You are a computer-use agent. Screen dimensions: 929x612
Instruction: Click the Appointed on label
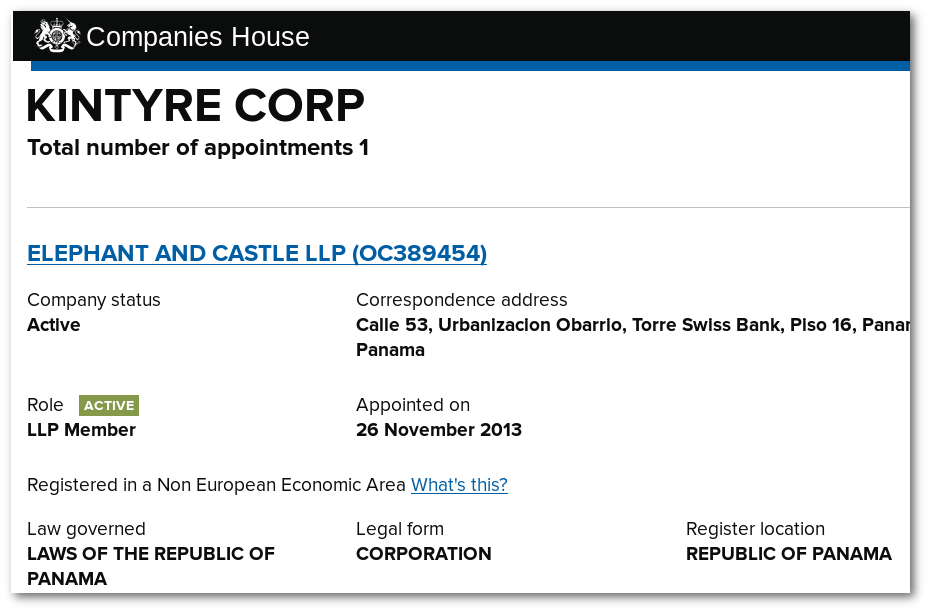tap(413, 405)
